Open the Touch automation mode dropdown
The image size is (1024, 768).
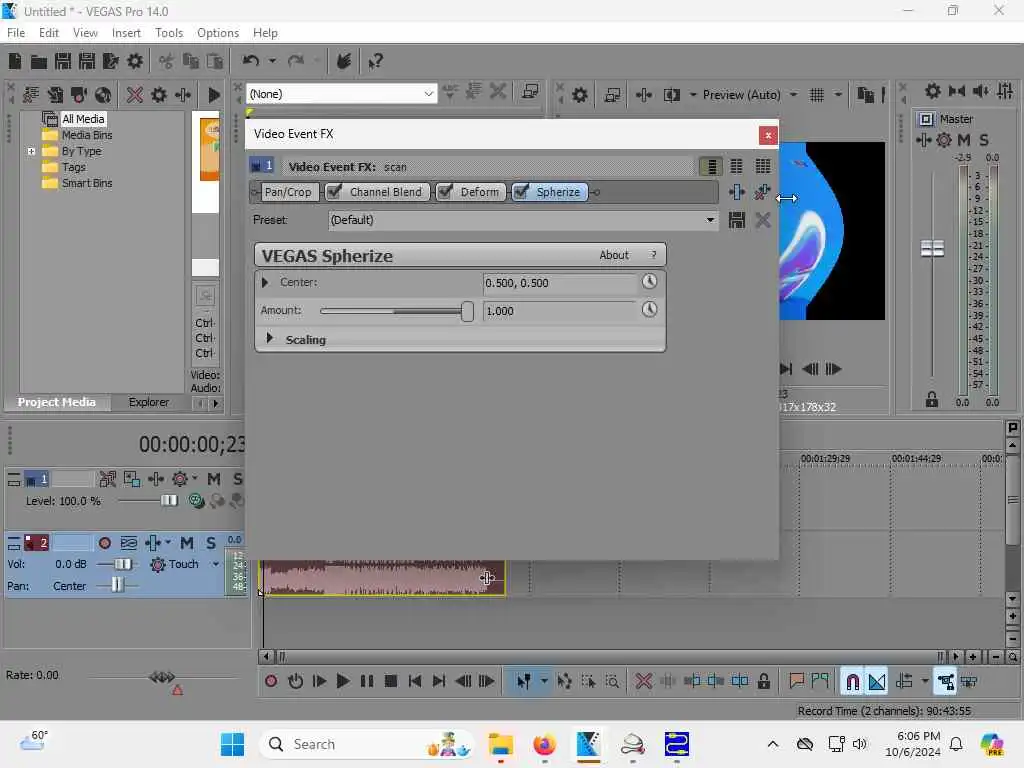[216, 564]
